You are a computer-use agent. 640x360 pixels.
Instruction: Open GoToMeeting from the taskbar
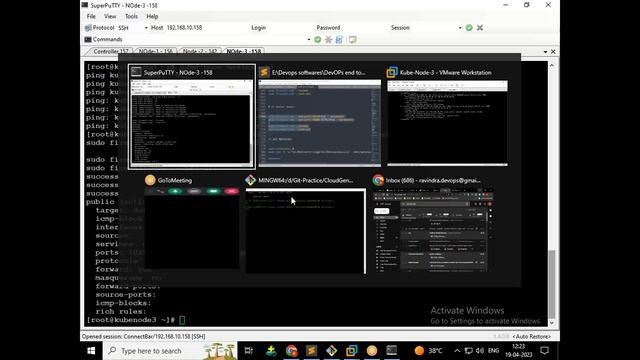372,351
